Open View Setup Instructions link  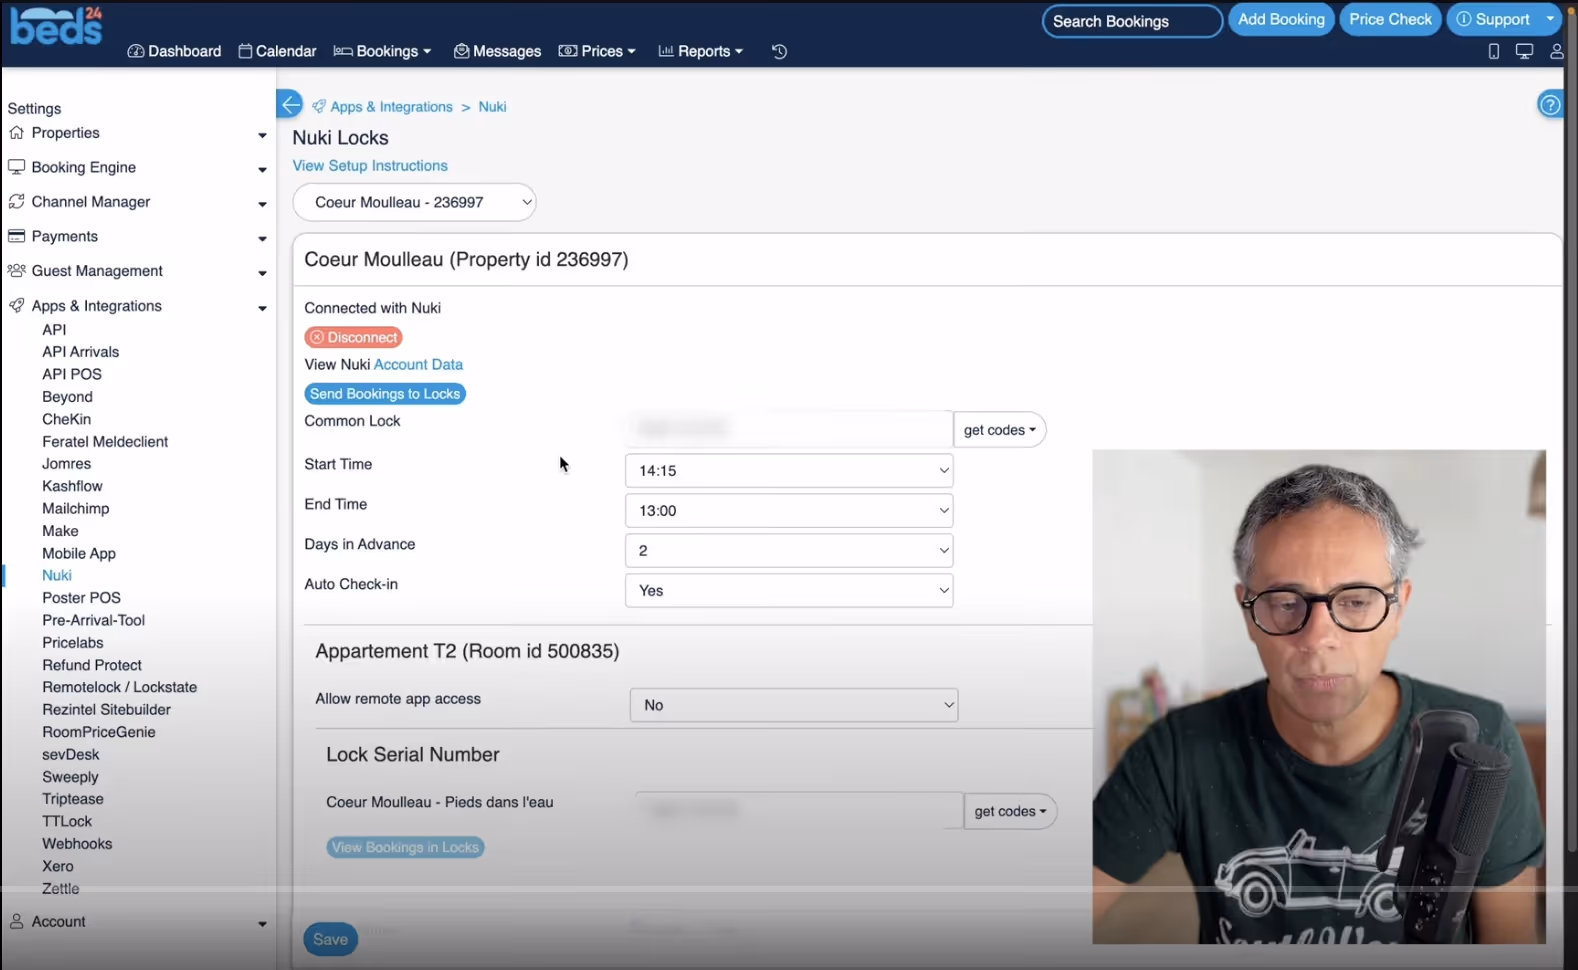tap(370, 166)
